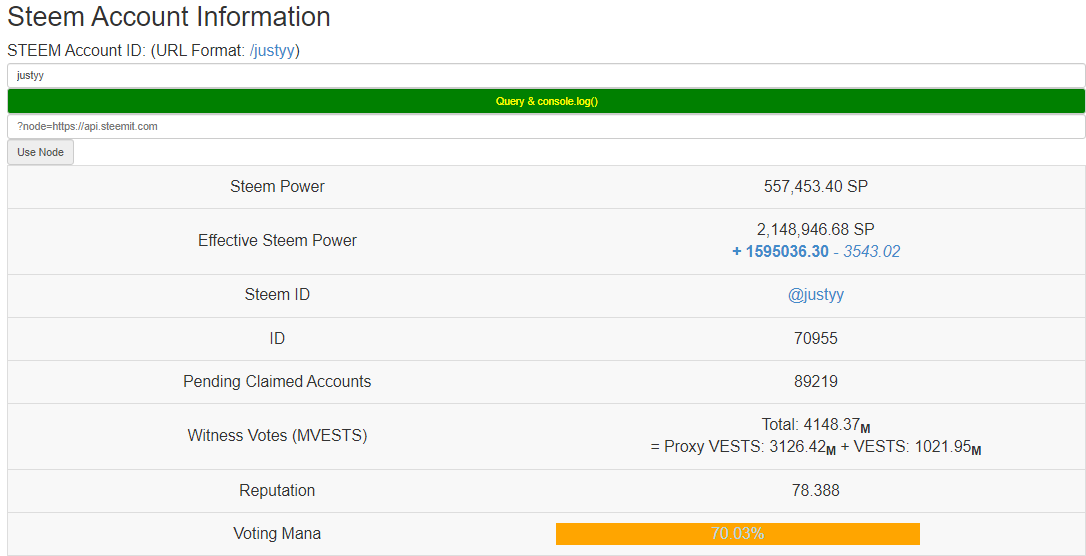This screenshot has height=556, width=1086.
Task: Select the Reputation row label
Action: click(x=277, y=491)
